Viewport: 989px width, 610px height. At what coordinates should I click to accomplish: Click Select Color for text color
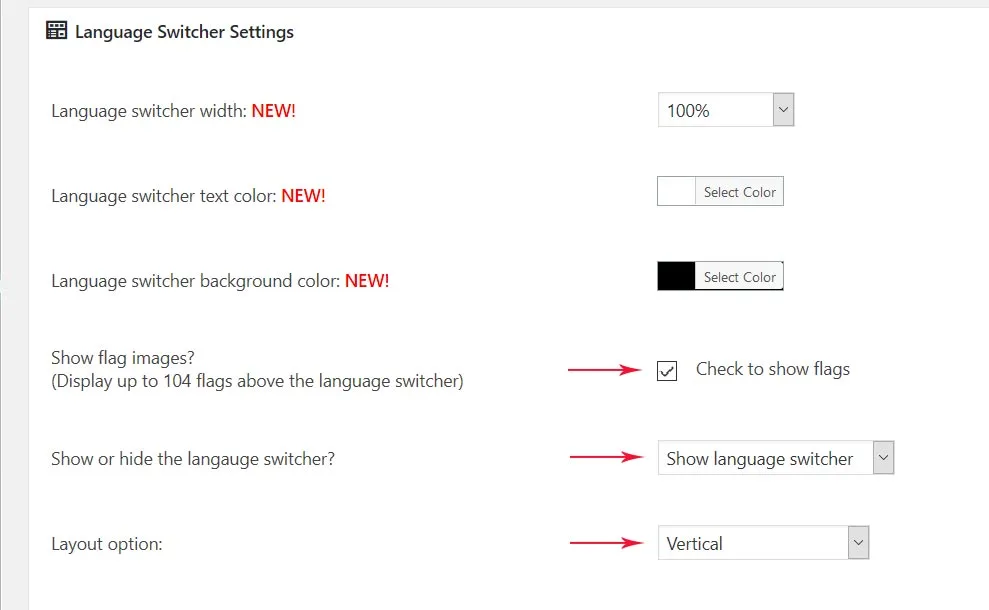(x=739, y=192)
